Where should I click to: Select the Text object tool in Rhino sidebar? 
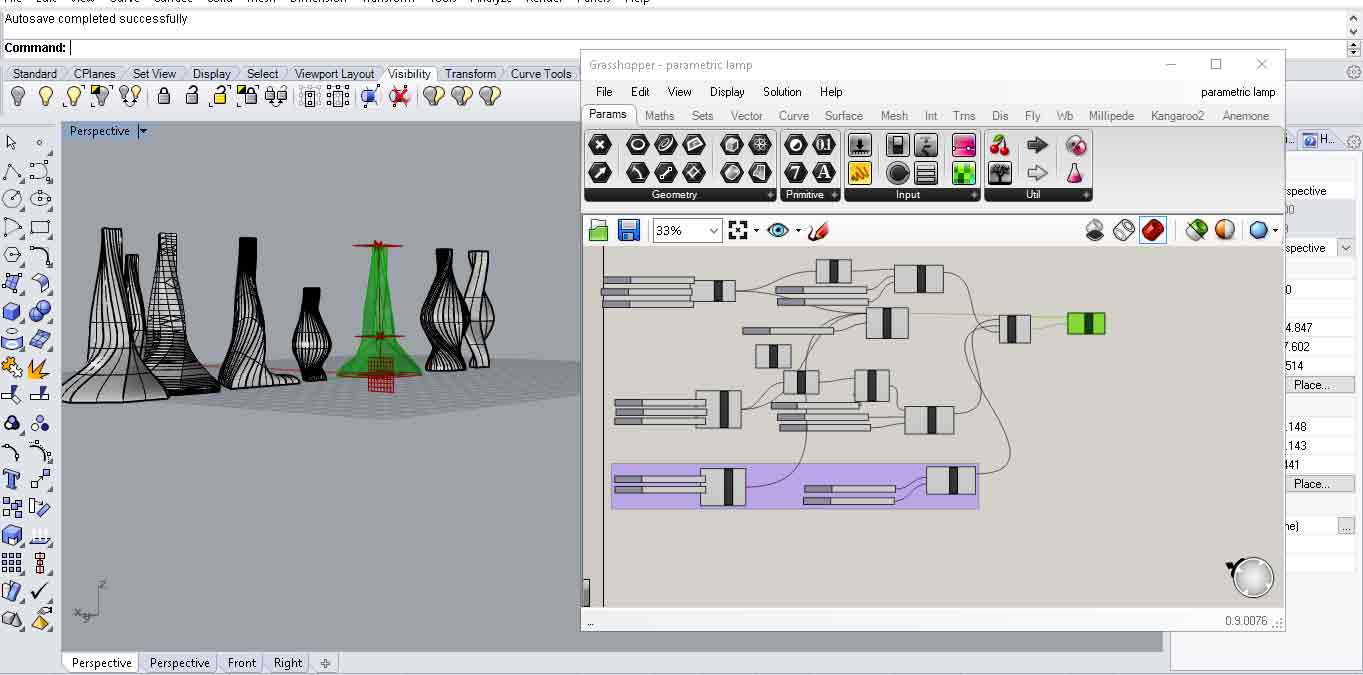click(x=12, y=479)
